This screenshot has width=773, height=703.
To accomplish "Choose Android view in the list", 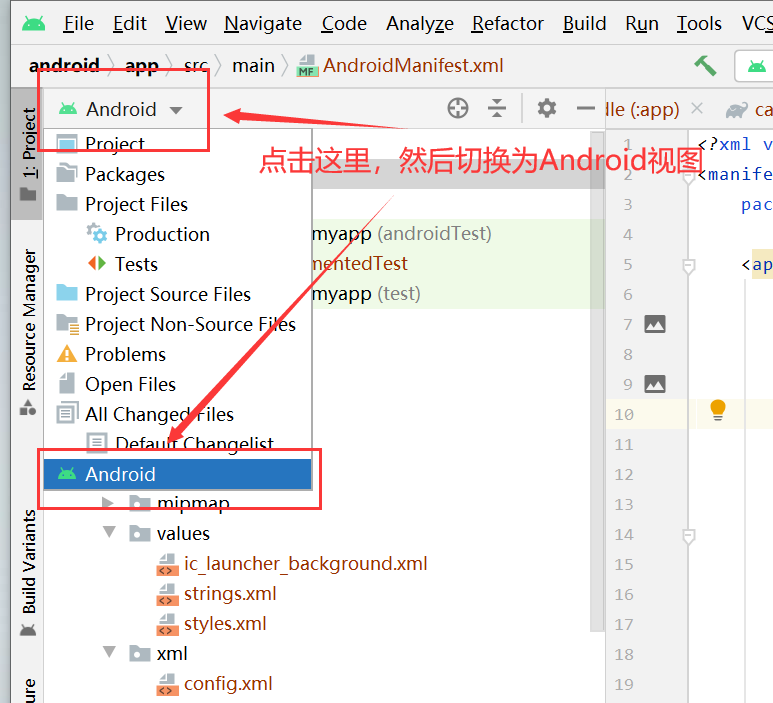I will (x=177, y=474).
